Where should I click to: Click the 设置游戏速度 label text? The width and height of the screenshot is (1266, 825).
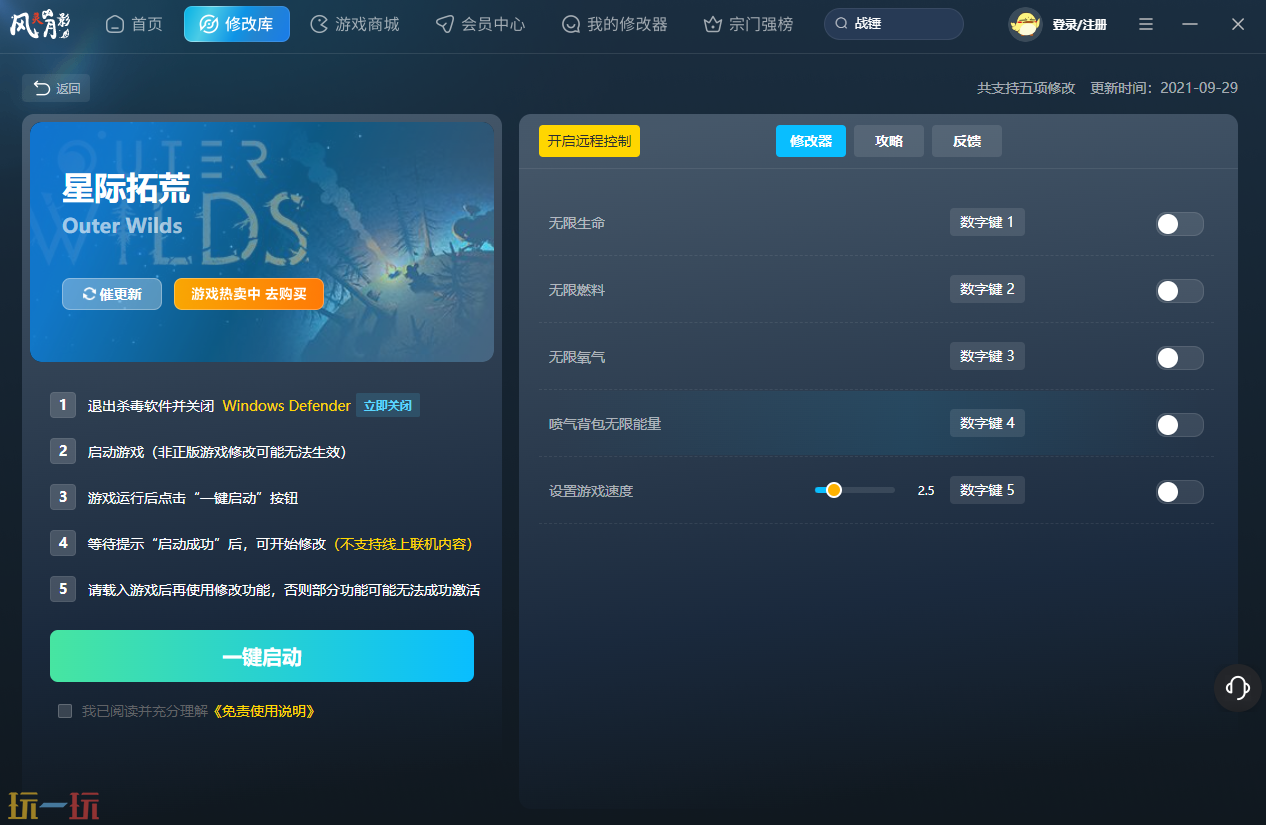590,491
